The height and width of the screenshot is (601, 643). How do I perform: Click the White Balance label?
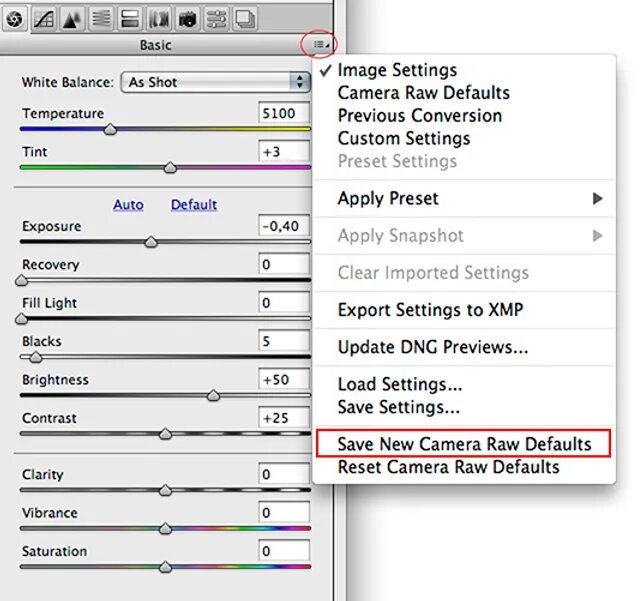[x=68, y=82]
